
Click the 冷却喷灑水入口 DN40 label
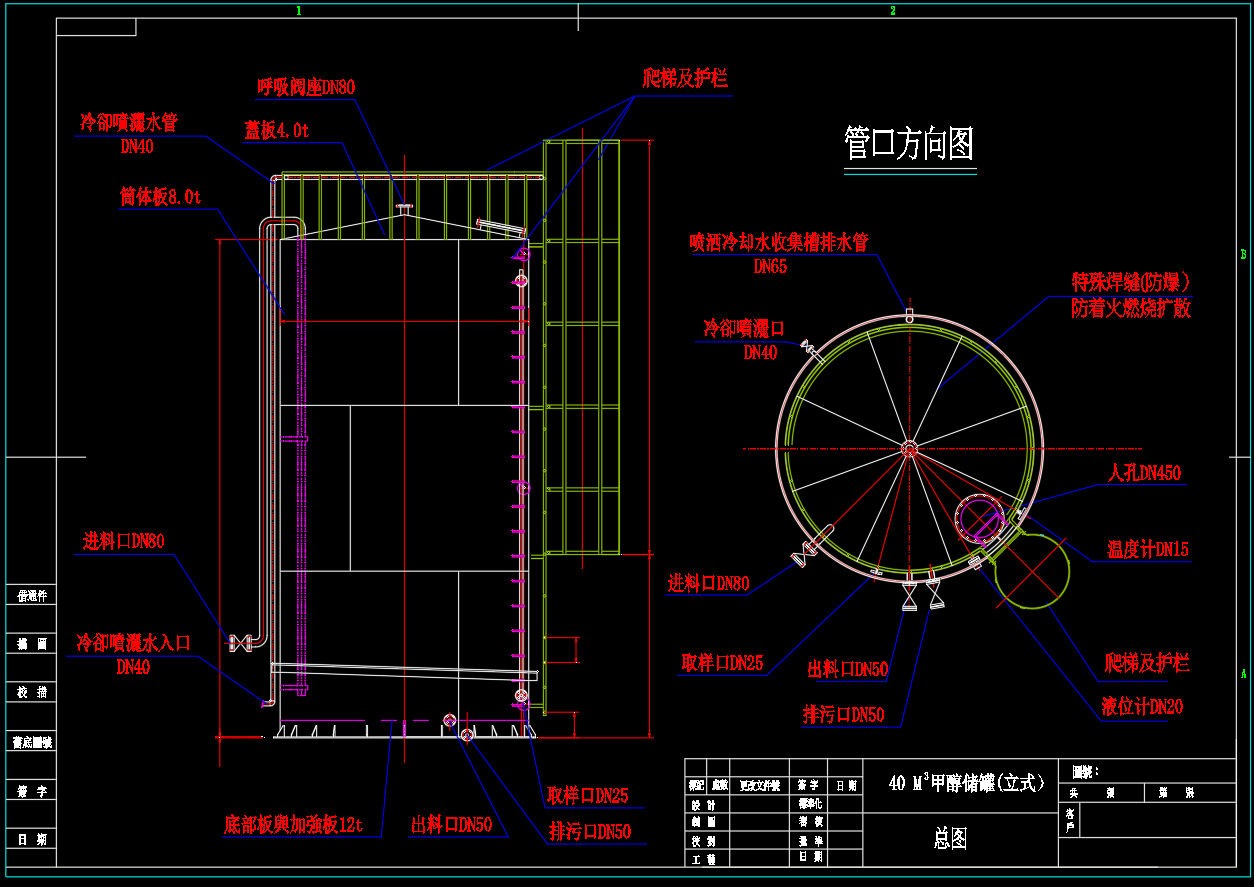[x=133, y=654]
